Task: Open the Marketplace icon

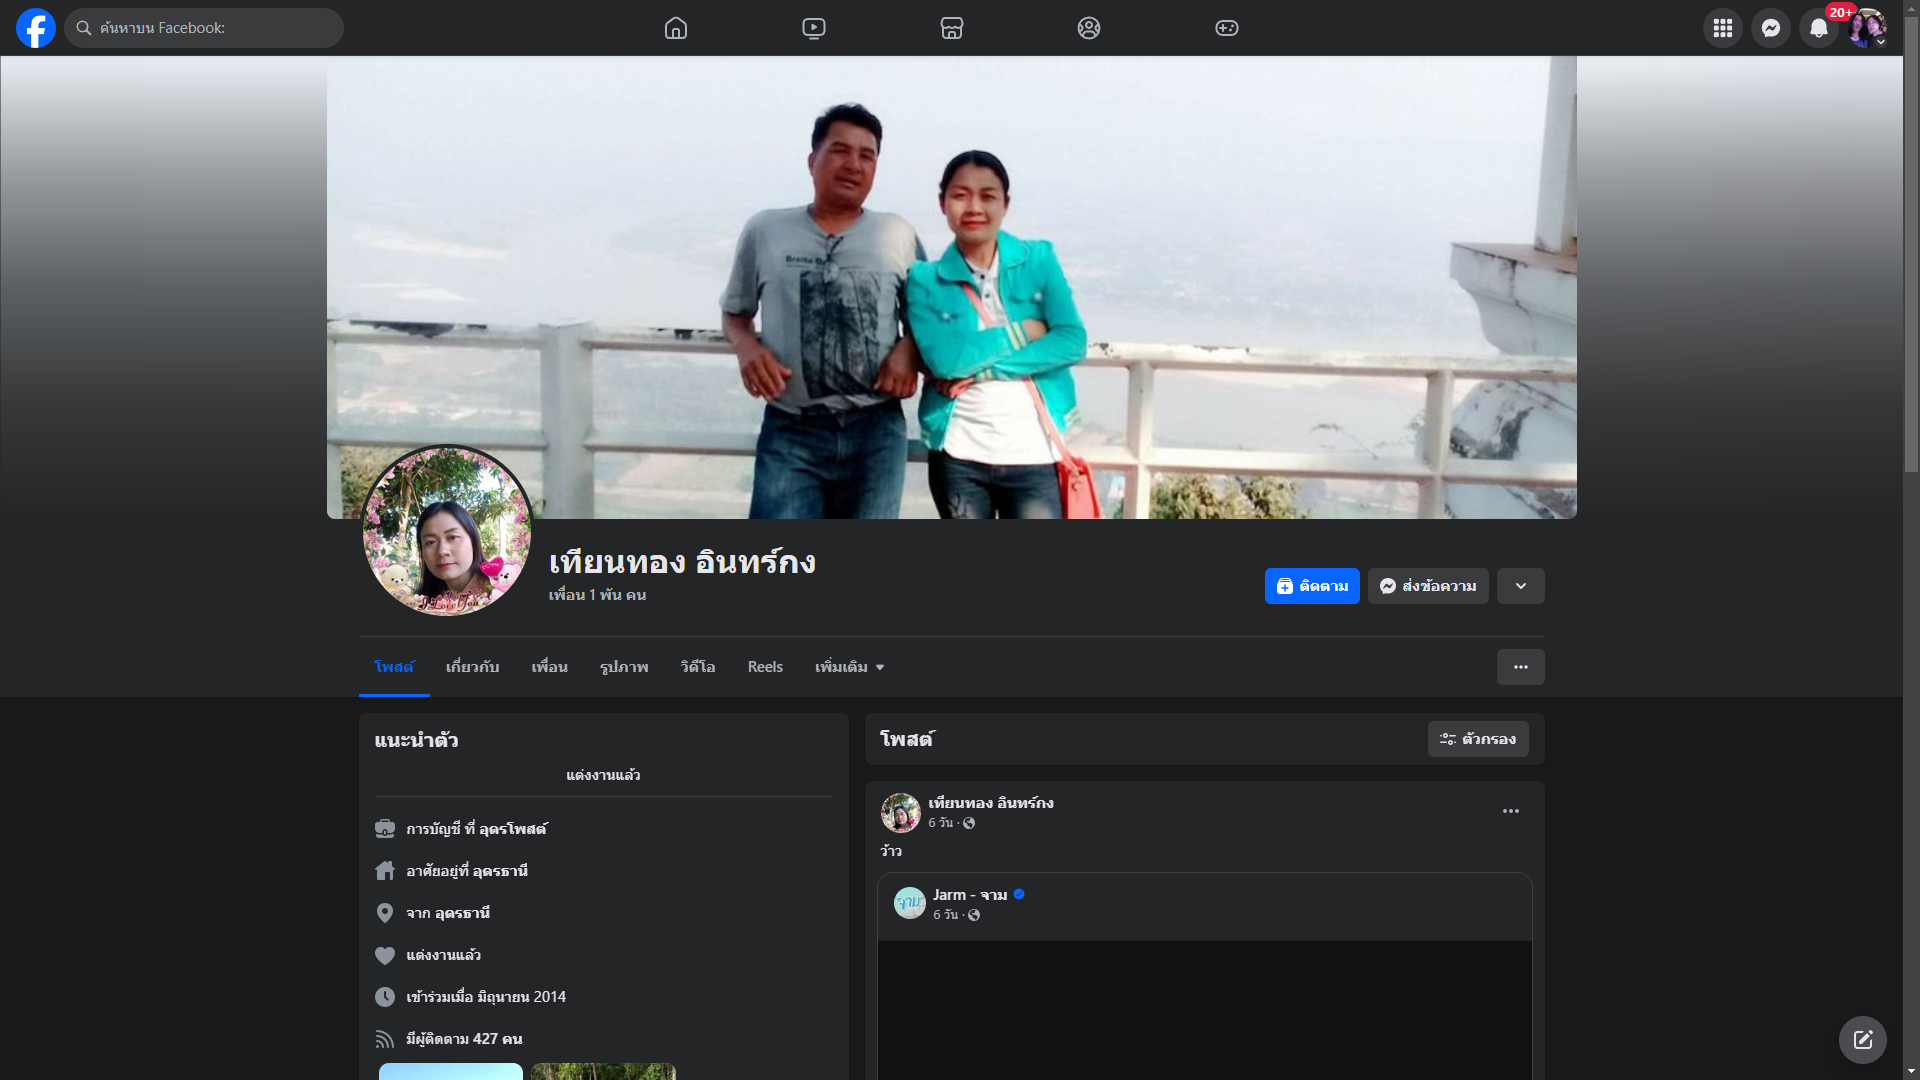Action: [952, 28]
